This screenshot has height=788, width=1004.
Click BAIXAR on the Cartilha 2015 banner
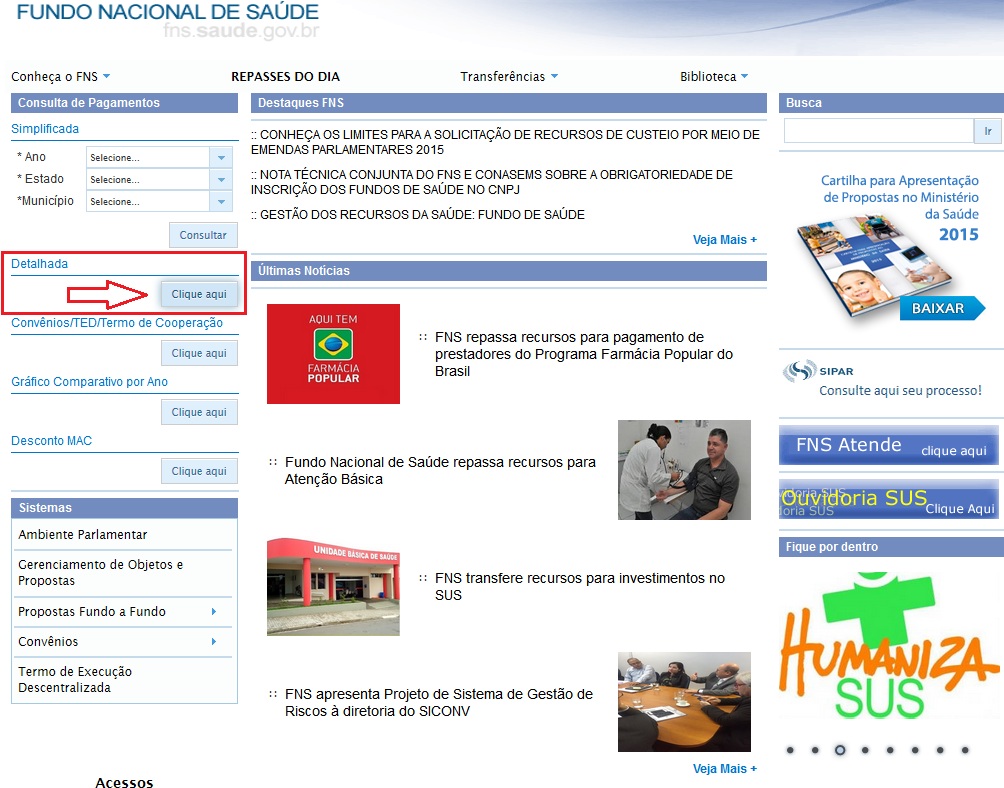click(x=937, y=308)
